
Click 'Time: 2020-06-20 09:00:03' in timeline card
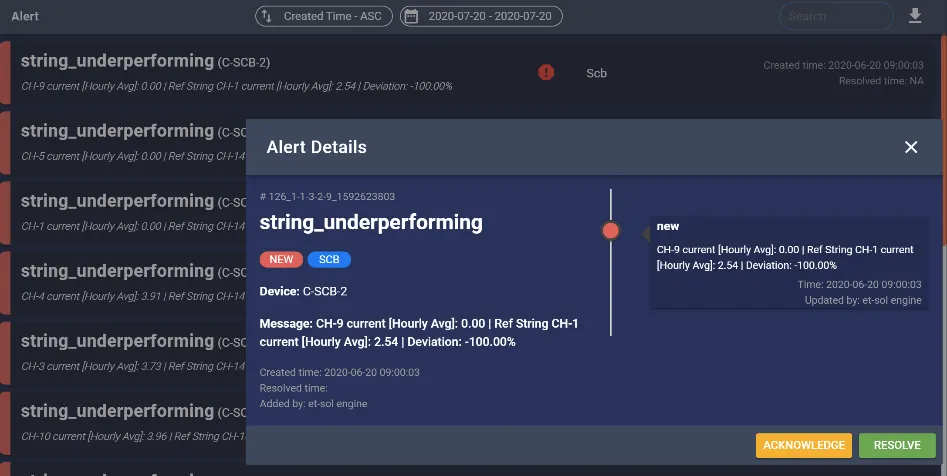click(x=859, y=285)
